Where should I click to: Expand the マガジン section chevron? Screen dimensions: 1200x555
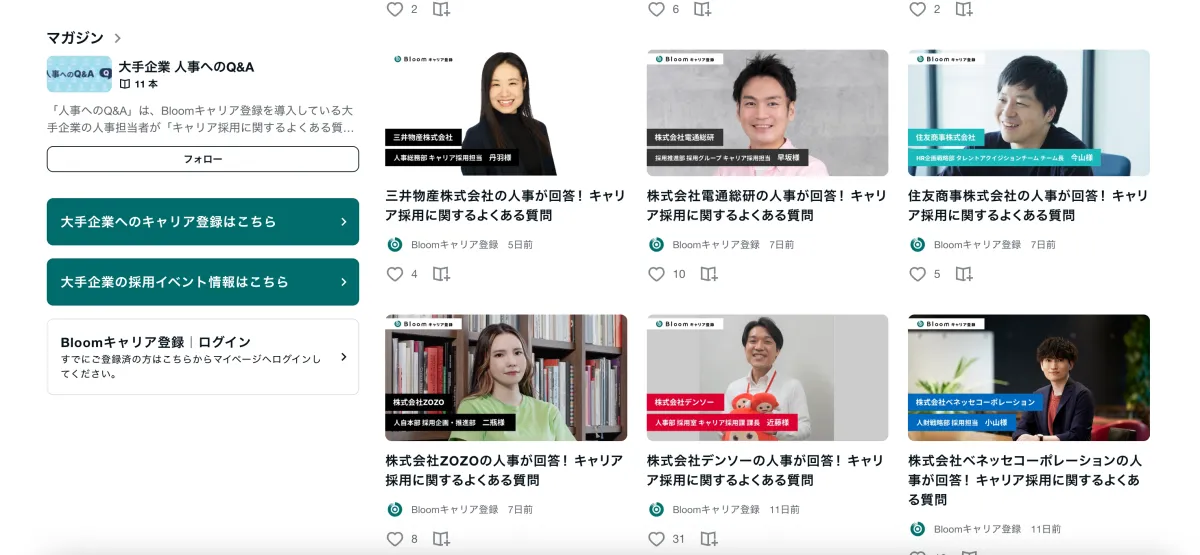(x=117, y=38)
